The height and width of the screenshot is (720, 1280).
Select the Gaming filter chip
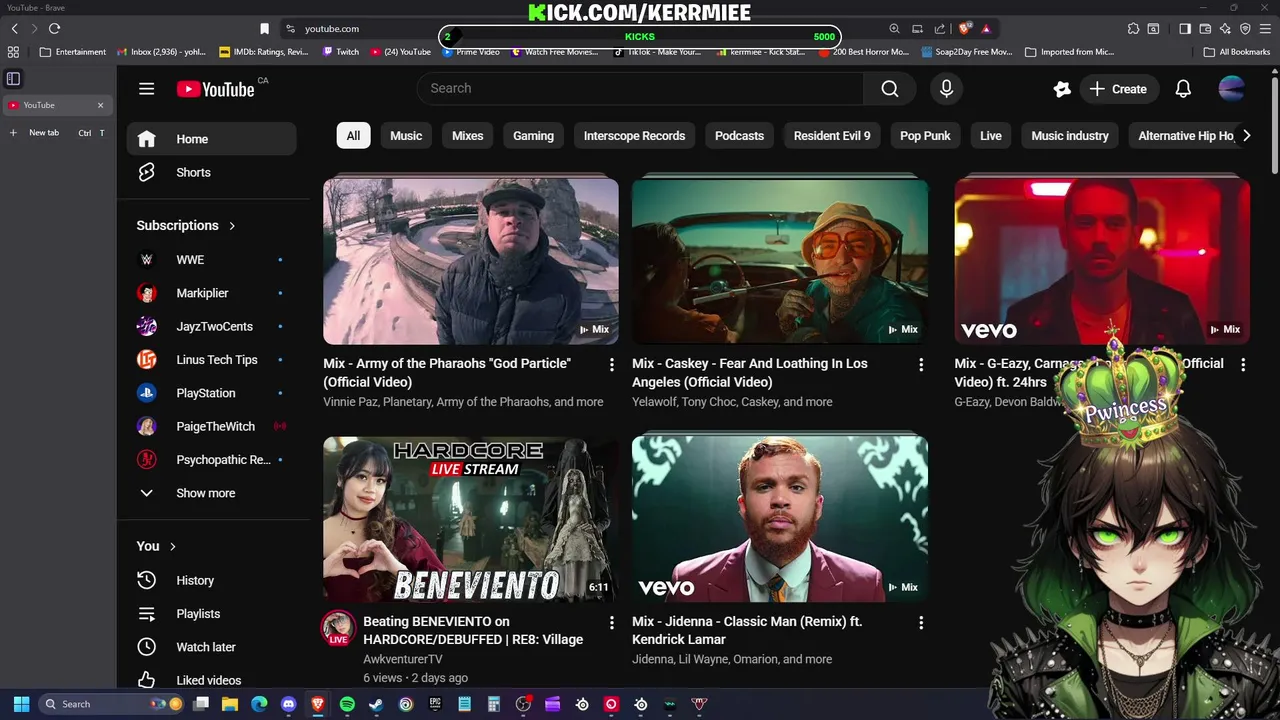point(533,136)
